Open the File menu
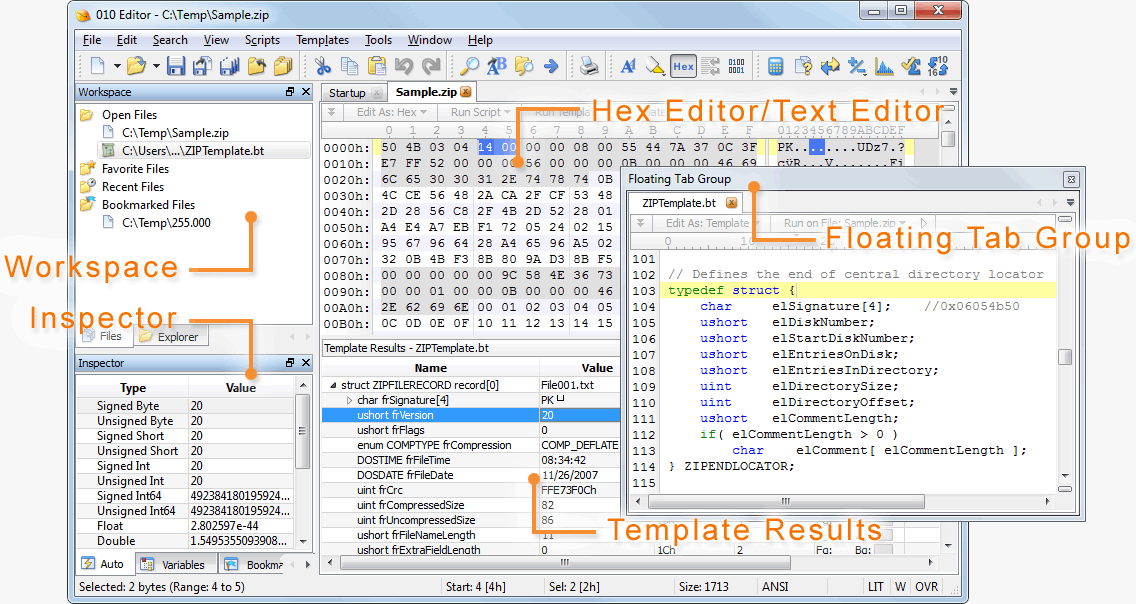1136x604 pixels. click(x=92, y=40)
